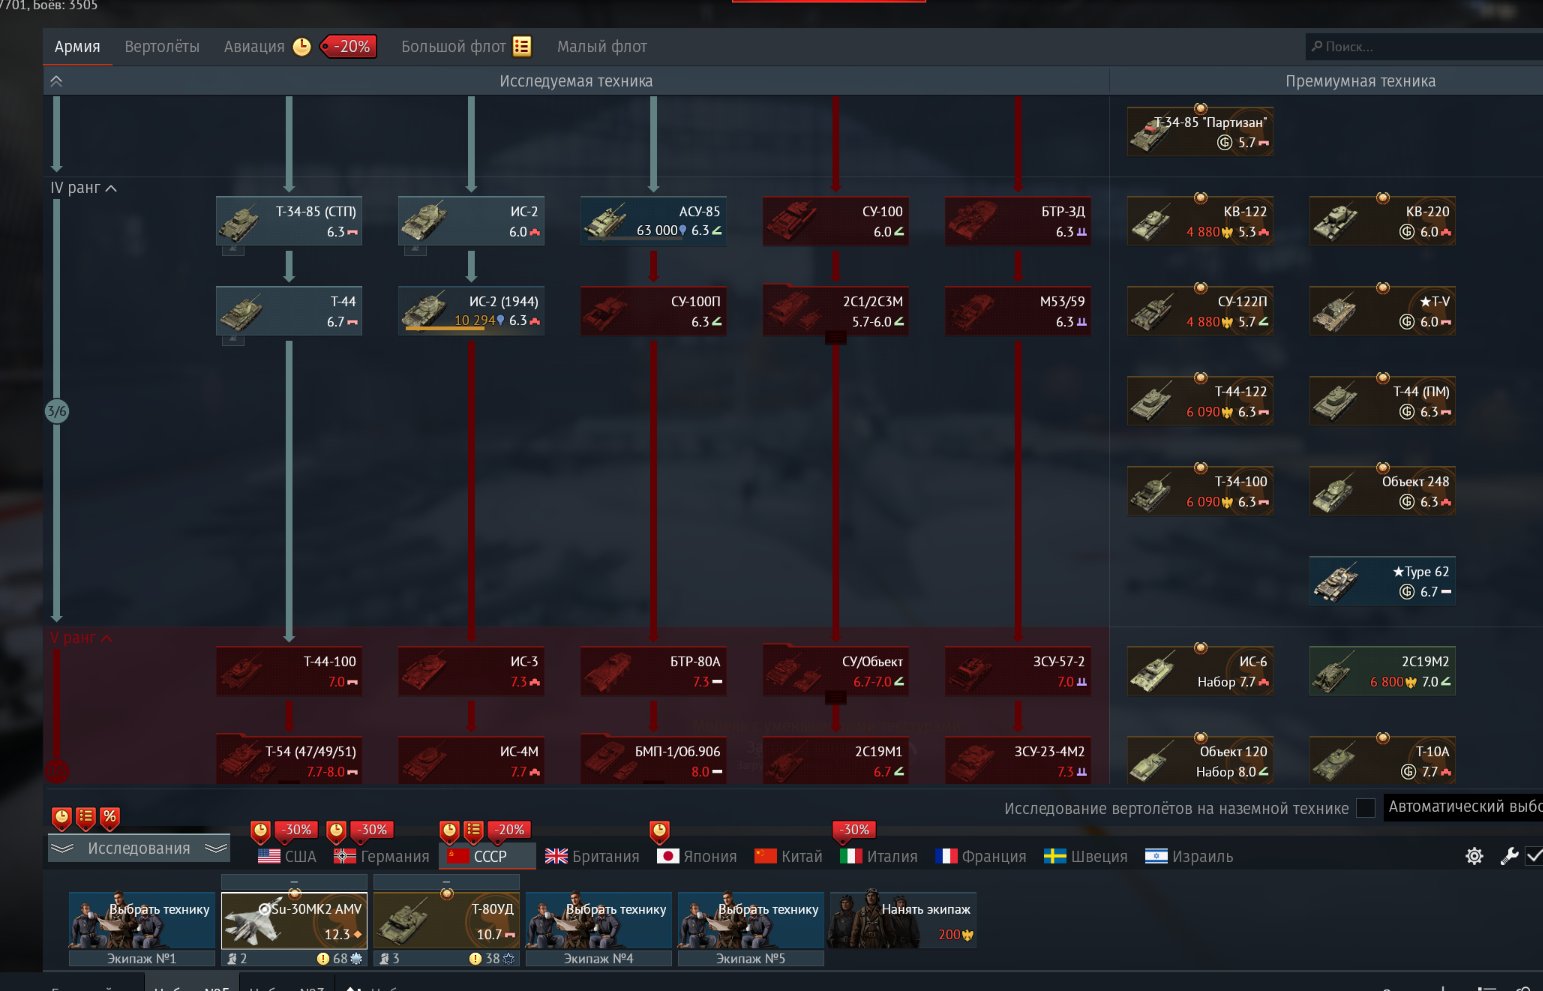
Task: Select the Su-30MK2 AMV crew slot
Action: tap(294, 921)
